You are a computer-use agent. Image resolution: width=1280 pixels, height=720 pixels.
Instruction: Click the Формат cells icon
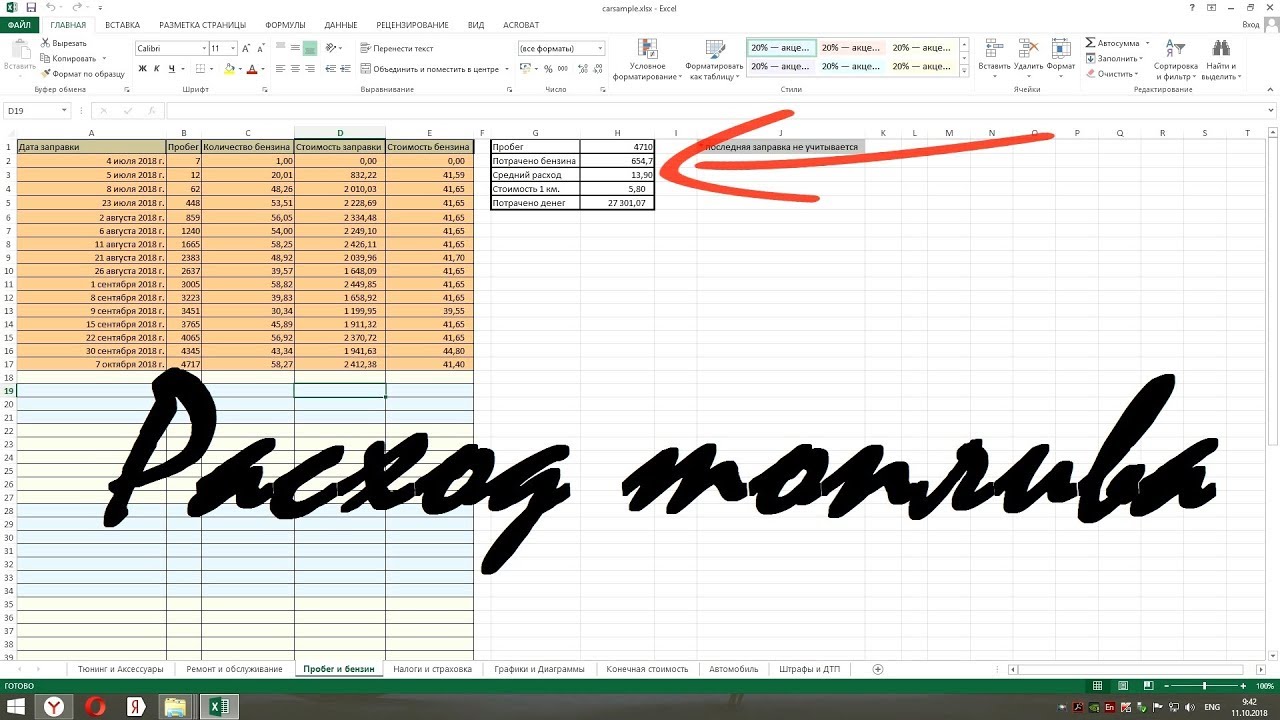coord(1061,47)
